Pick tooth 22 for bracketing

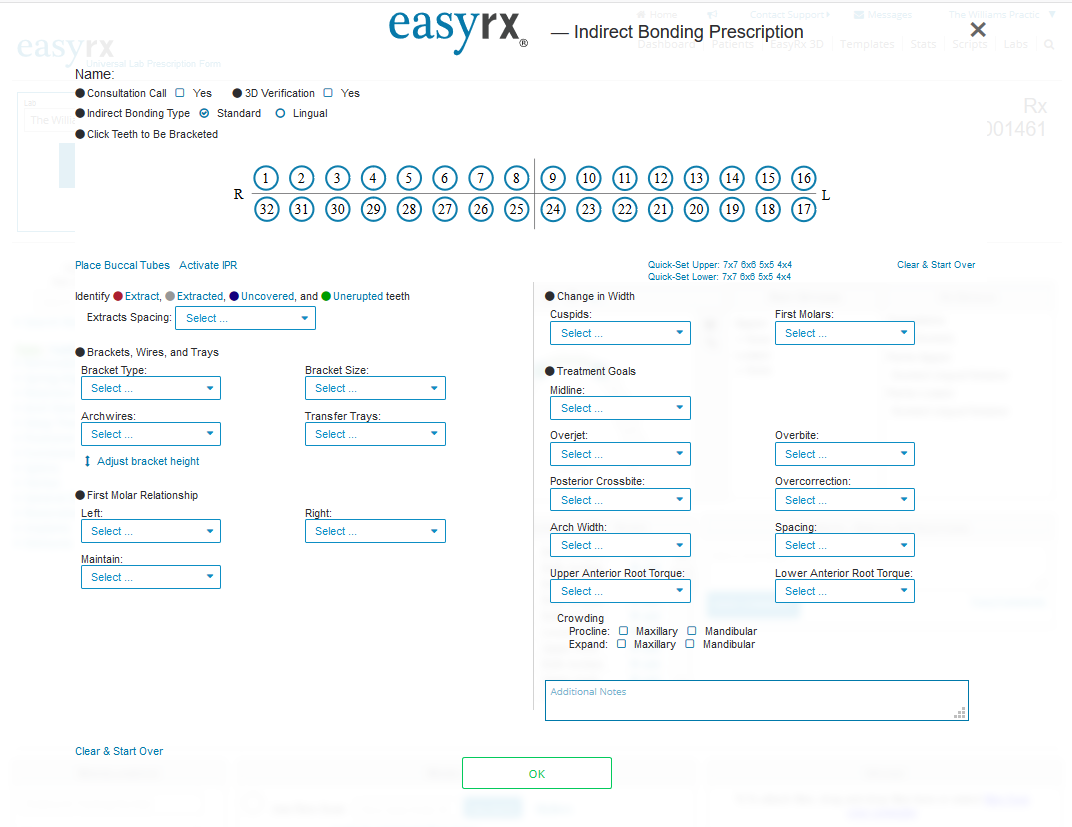pos(624,209)
